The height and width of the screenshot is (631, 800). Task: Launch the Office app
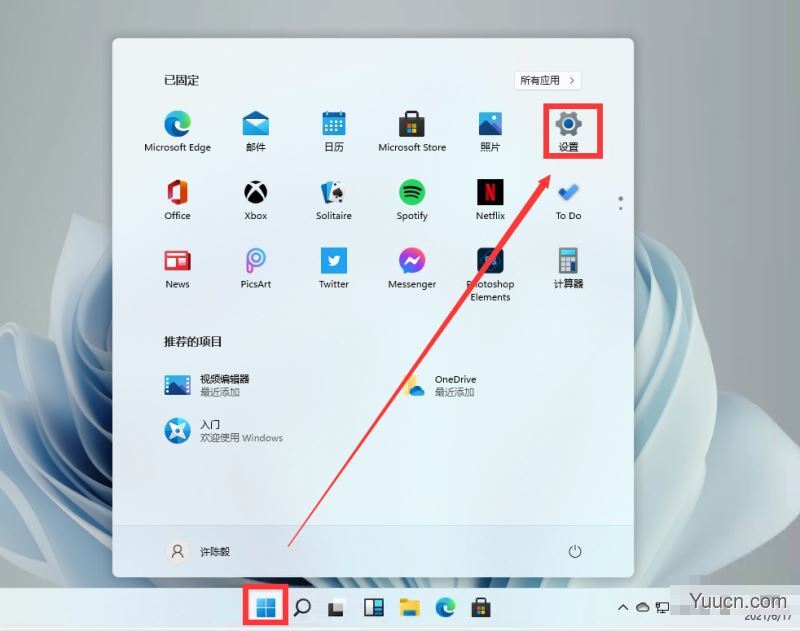click(178, 199)
